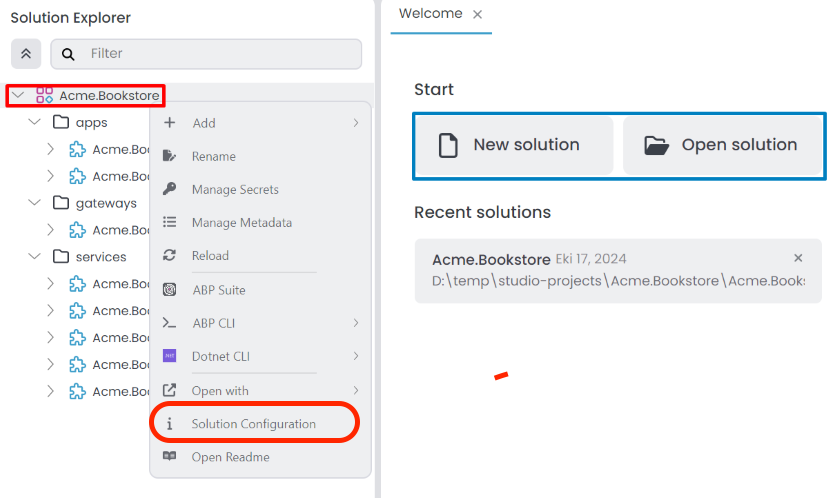This screenshot has width=830, height=498.
Task: Click the New solution button
Action: (x=514, y=146)
